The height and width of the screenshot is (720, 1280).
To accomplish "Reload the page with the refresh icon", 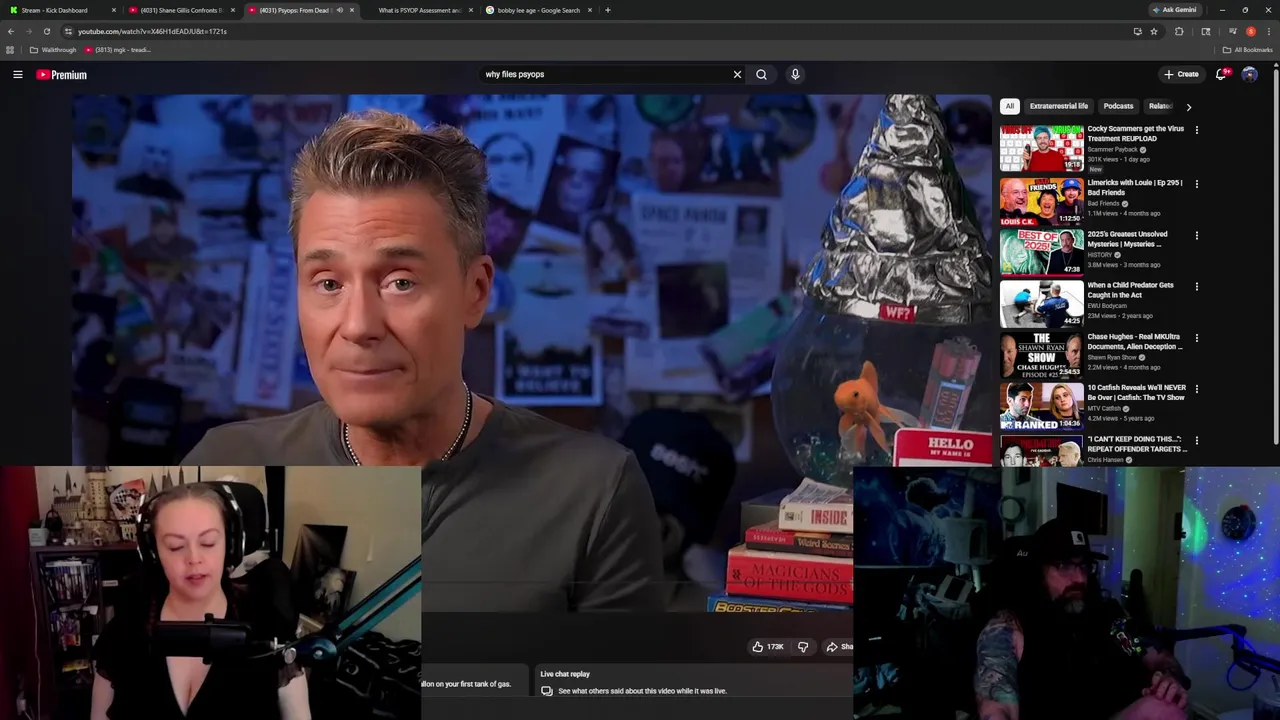I will [46, 31].
